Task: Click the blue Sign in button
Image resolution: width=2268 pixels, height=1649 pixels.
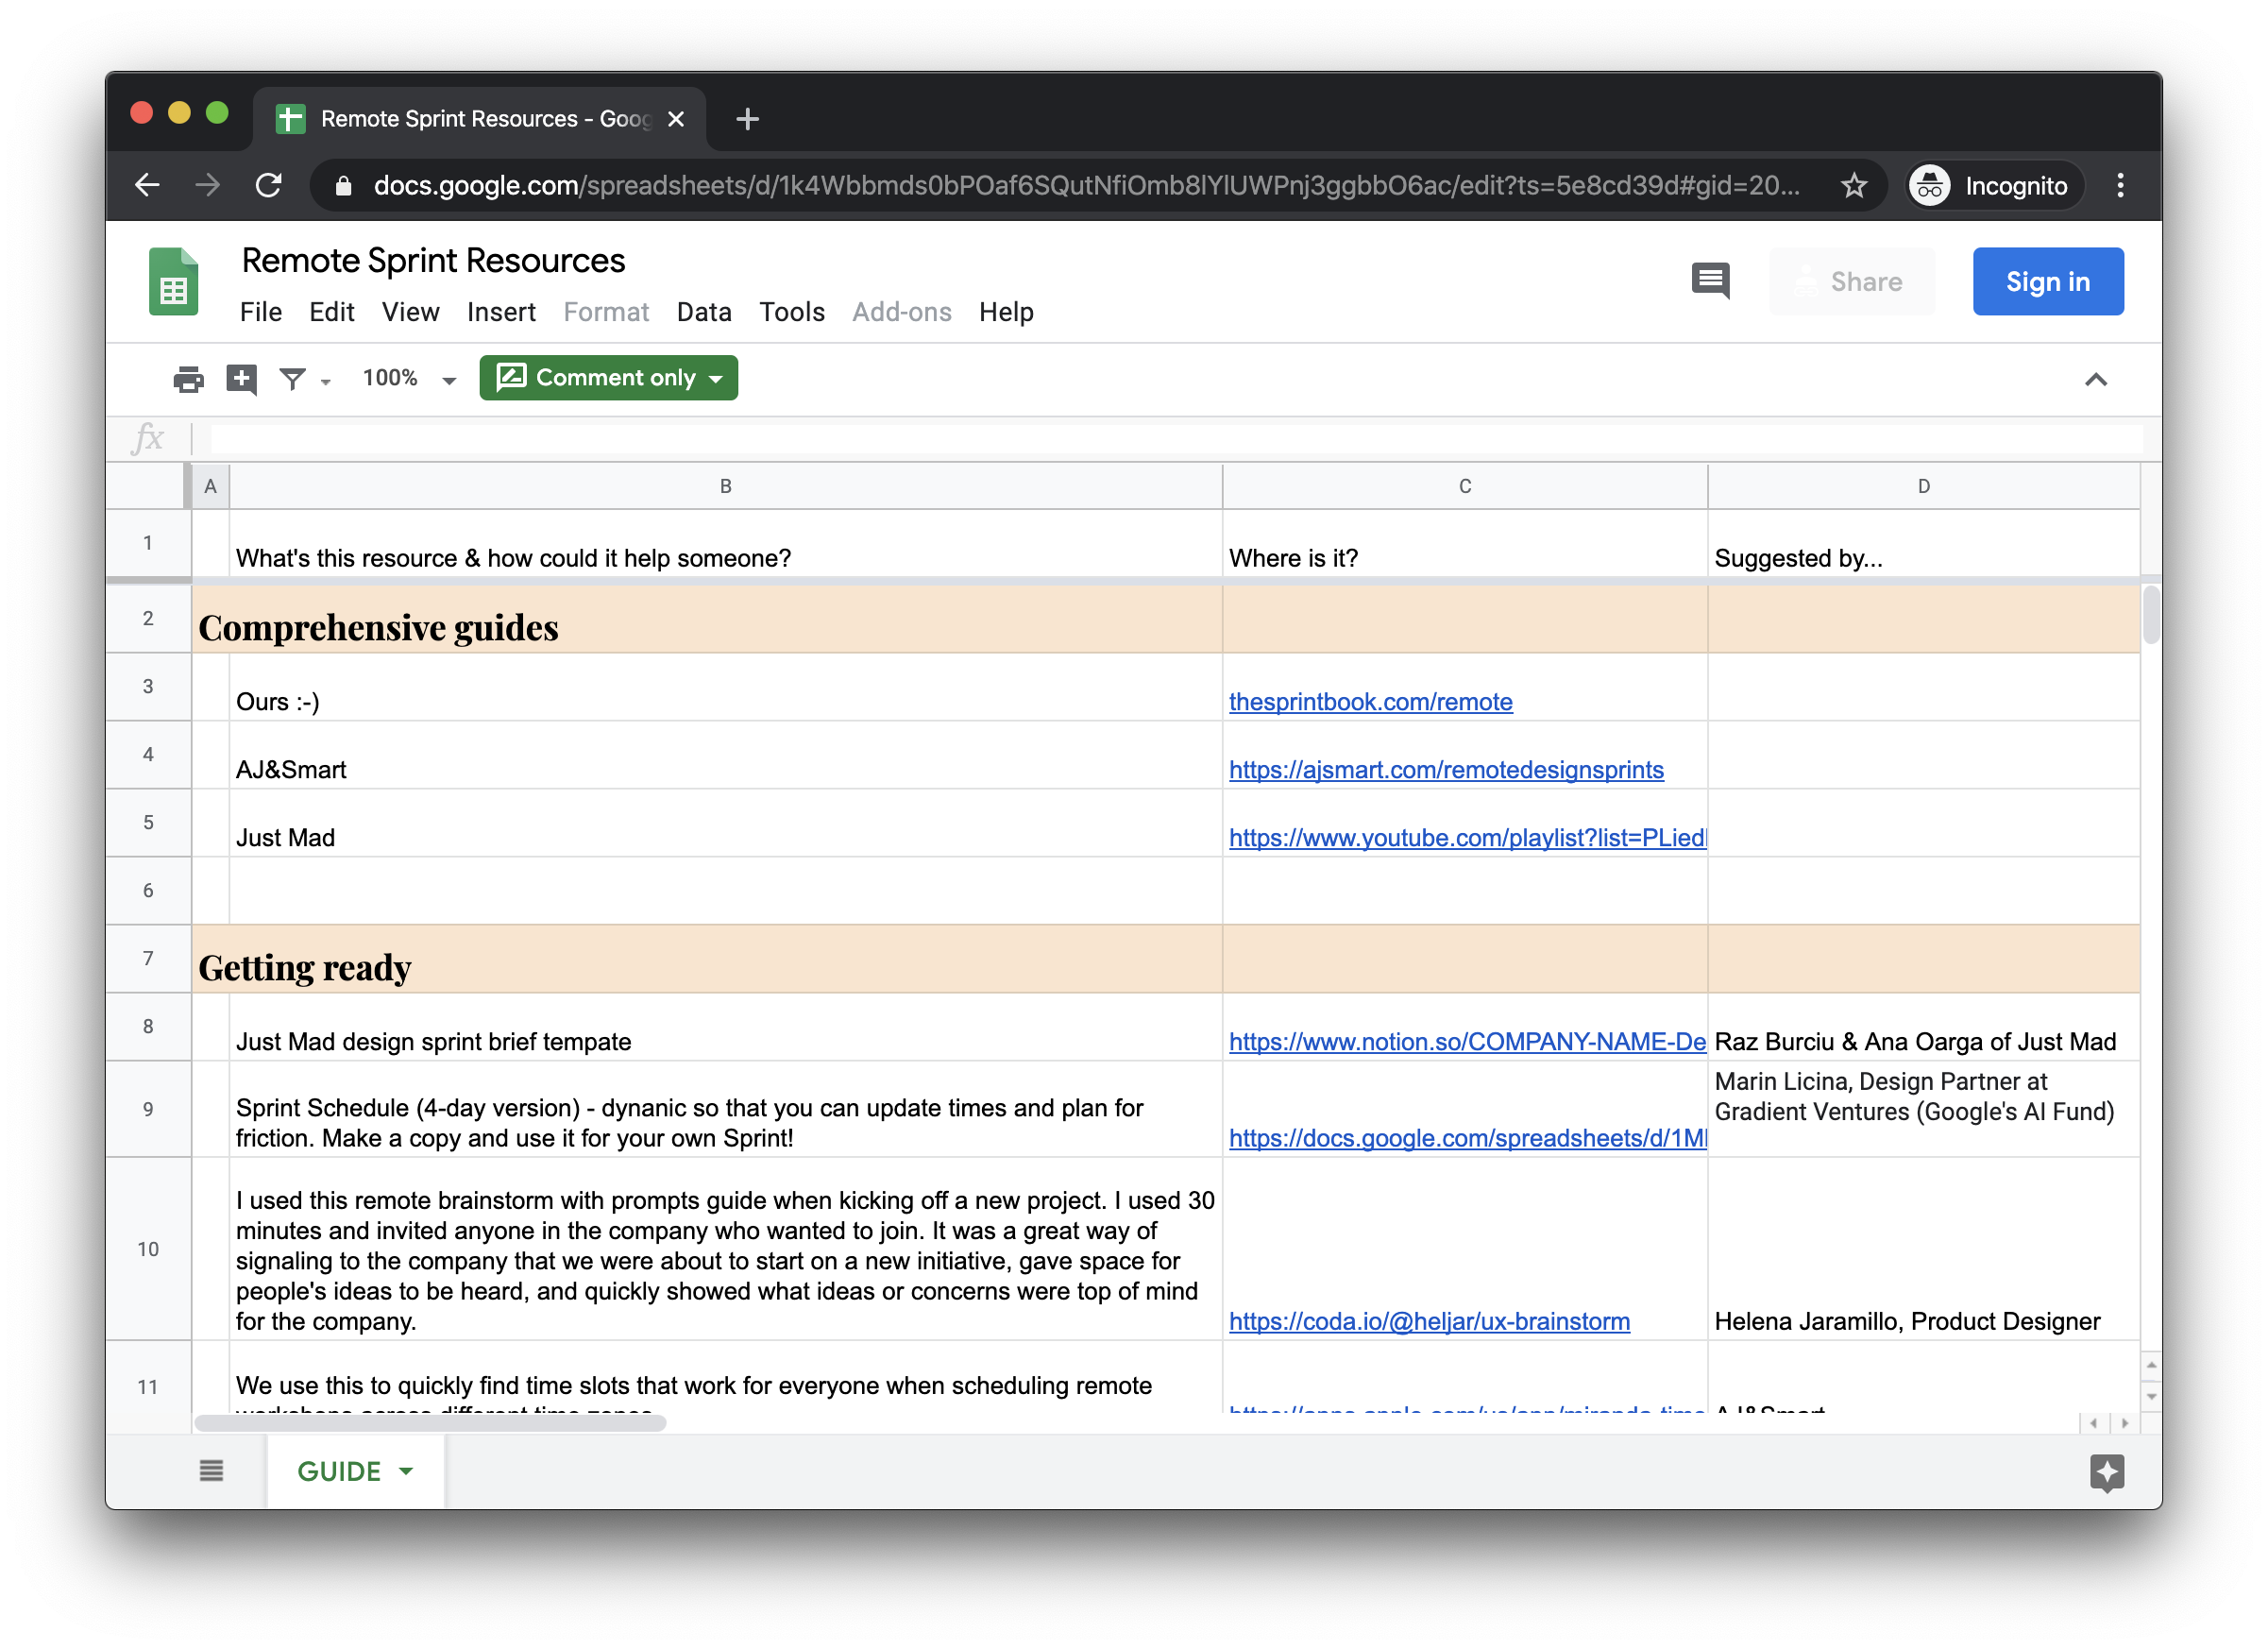Action: click(2047, 281)
